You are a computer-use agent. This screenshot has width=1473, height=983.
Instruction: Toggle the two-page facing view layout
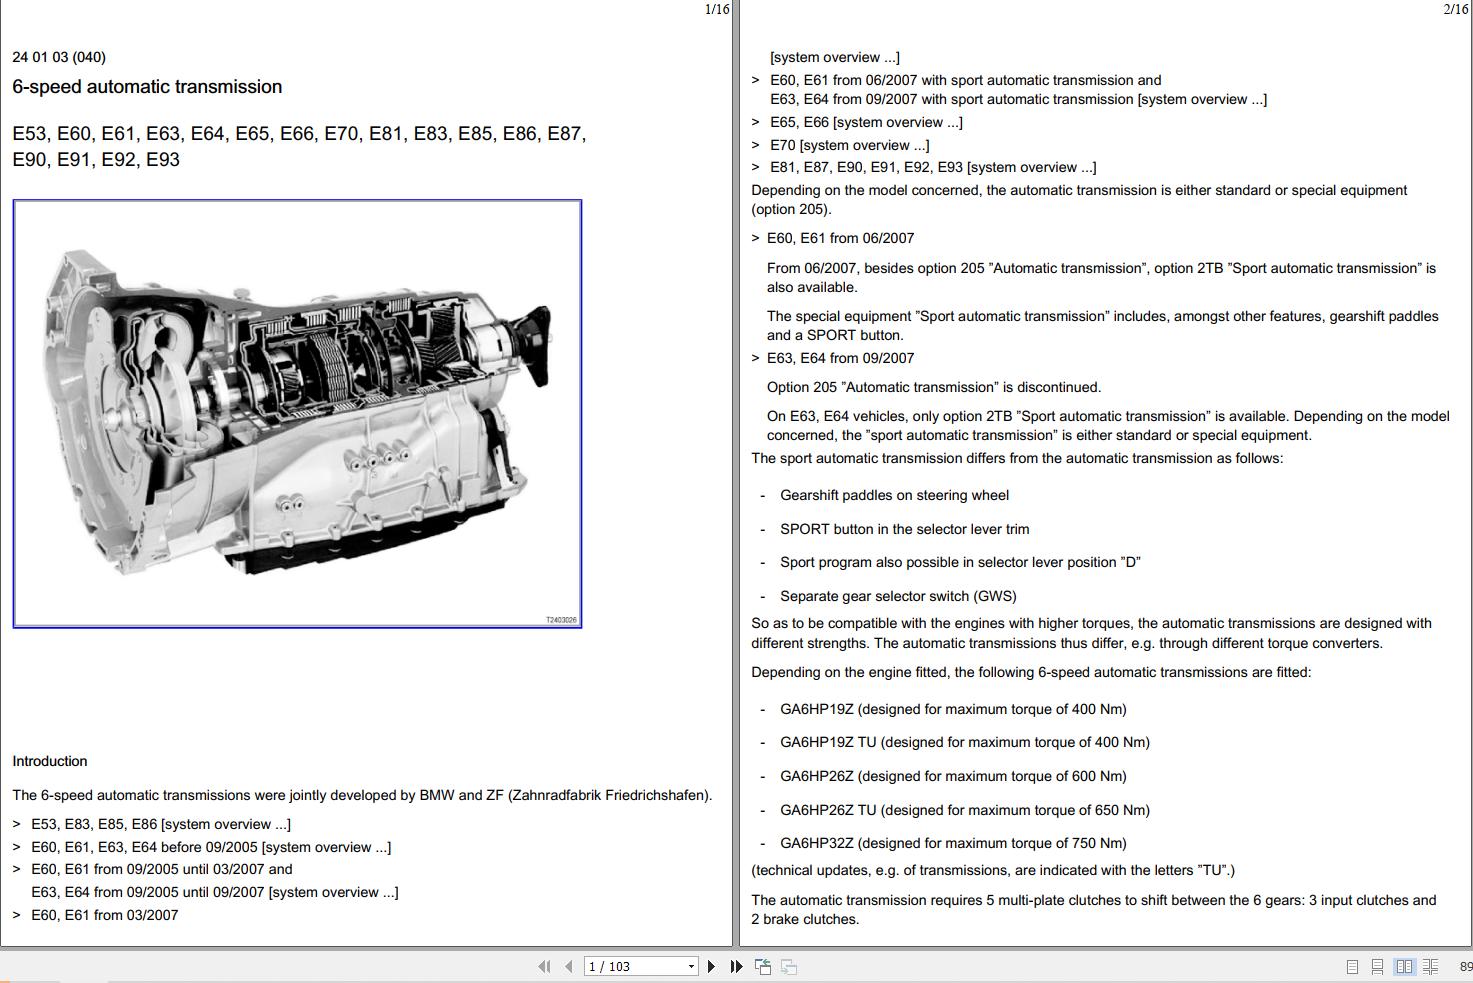1404,966
